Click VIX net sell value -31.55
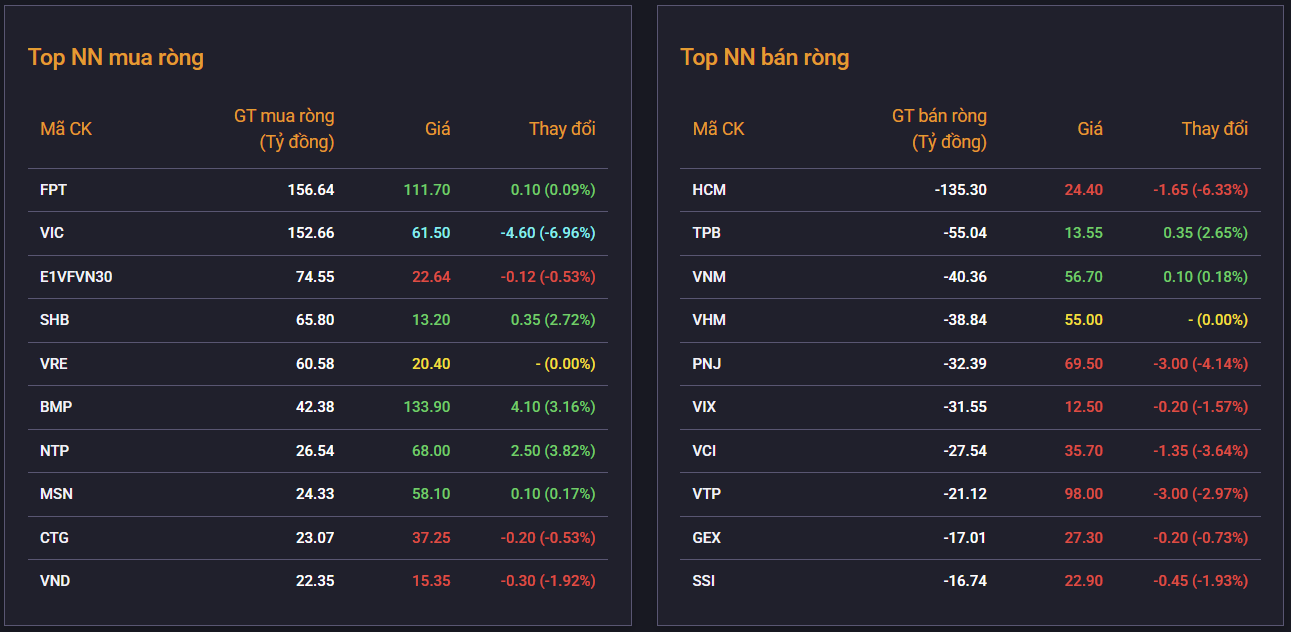Viewport: 1291px width, 632px height. click(x=965, y=407)
